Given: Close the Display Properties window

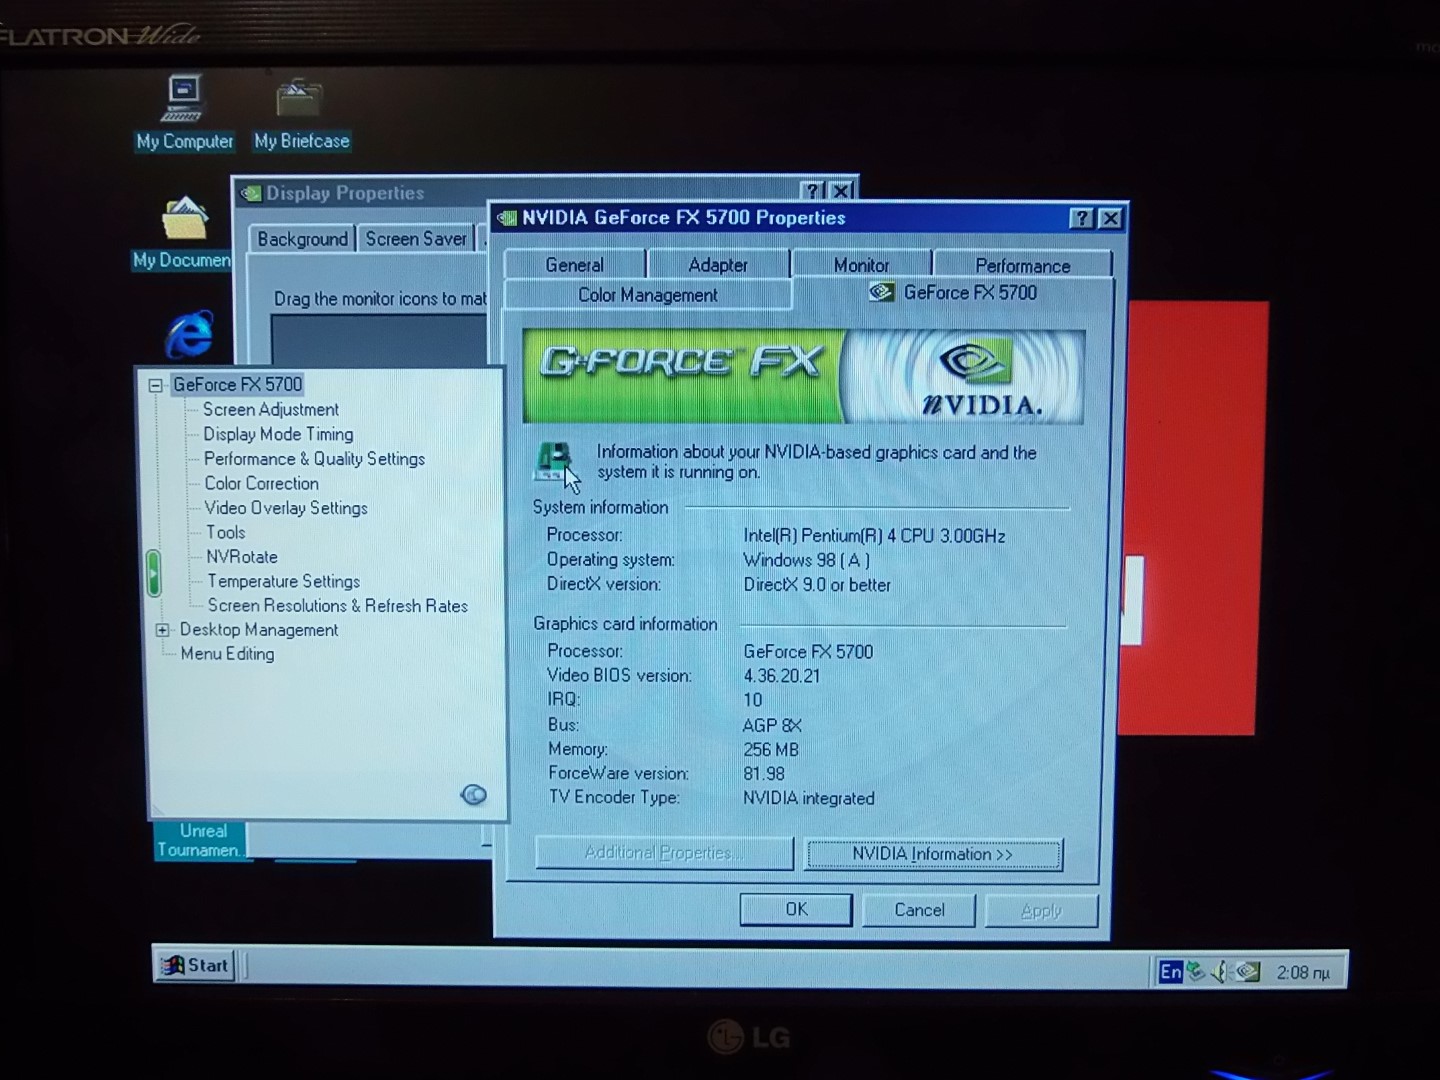Looking at the screenshot, I should (x=842, y=190).
